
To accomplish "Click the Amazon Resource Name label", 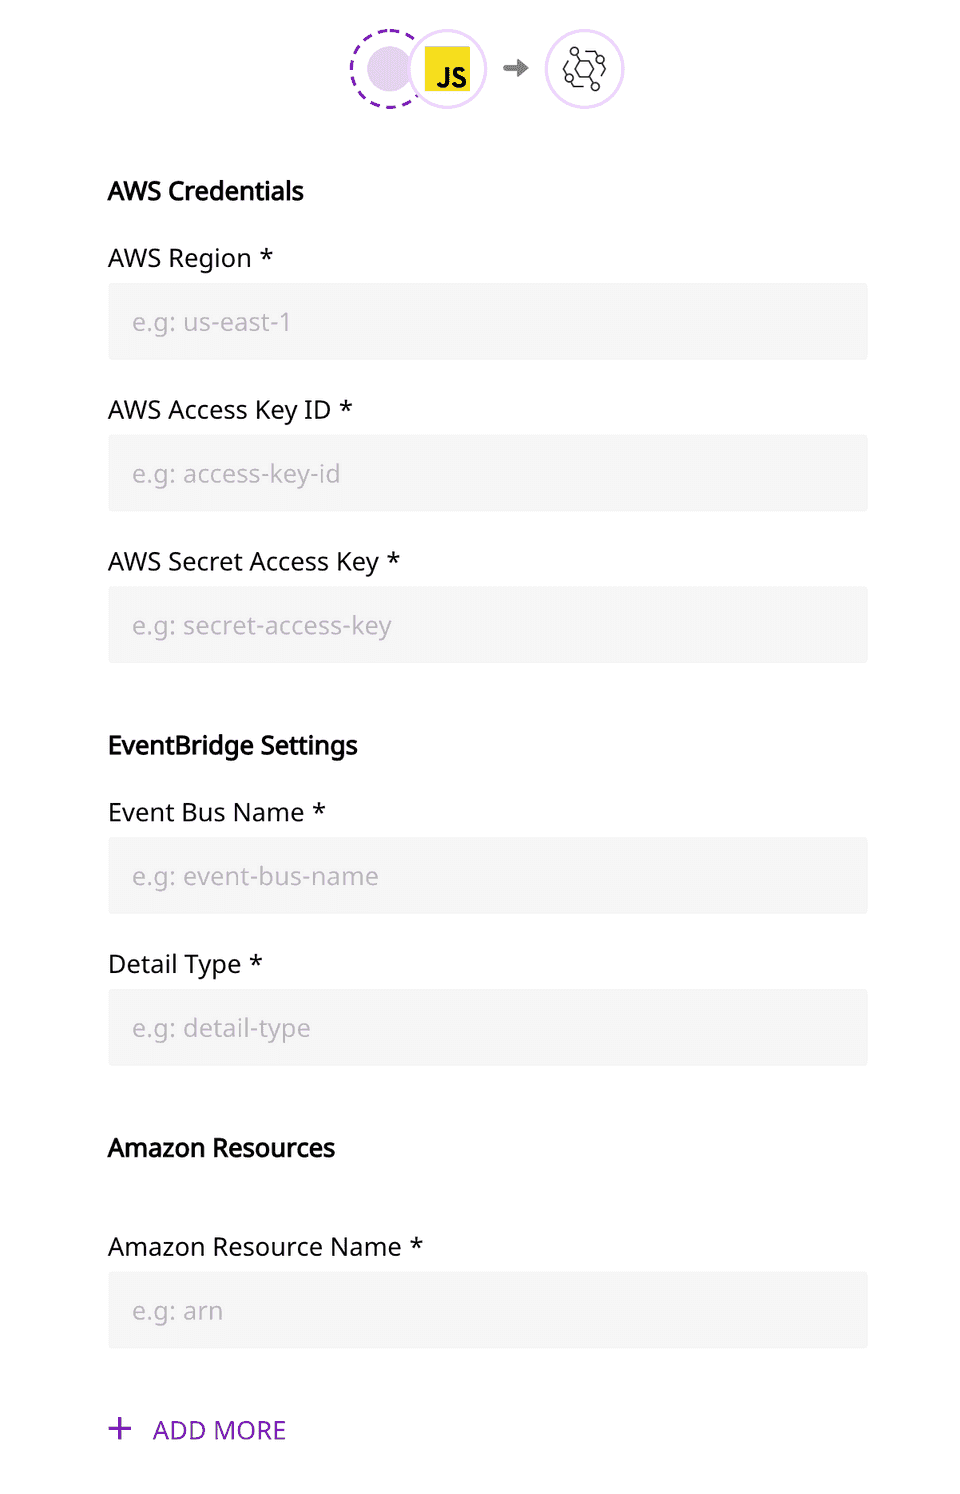I will click(x=255, y=1247).
